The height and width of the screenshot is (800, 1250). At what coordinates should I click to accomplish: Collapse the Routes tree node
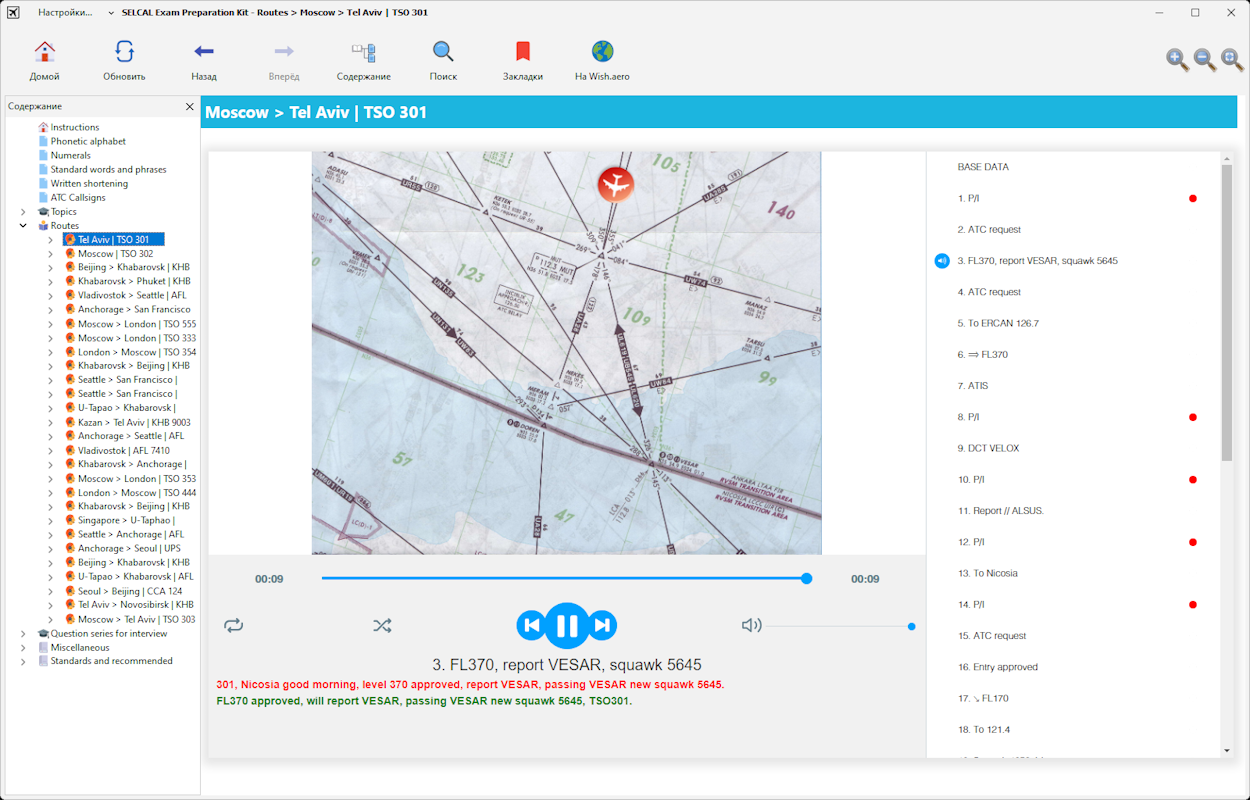coord(23,226)
